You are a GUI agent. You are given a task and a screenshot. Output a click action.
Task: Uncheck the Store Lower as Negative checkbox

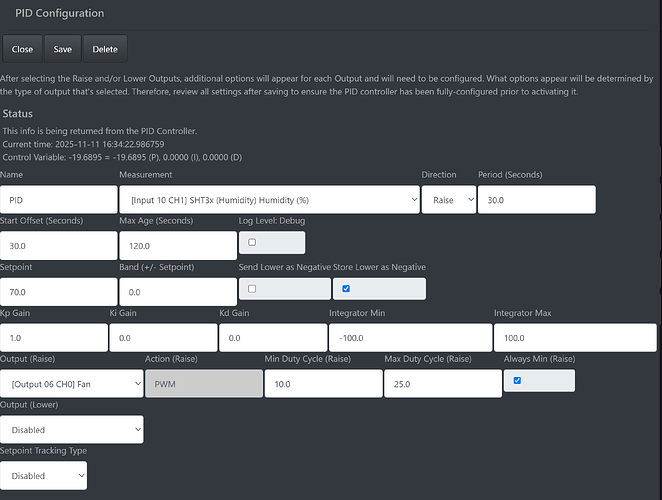[346, 289]
